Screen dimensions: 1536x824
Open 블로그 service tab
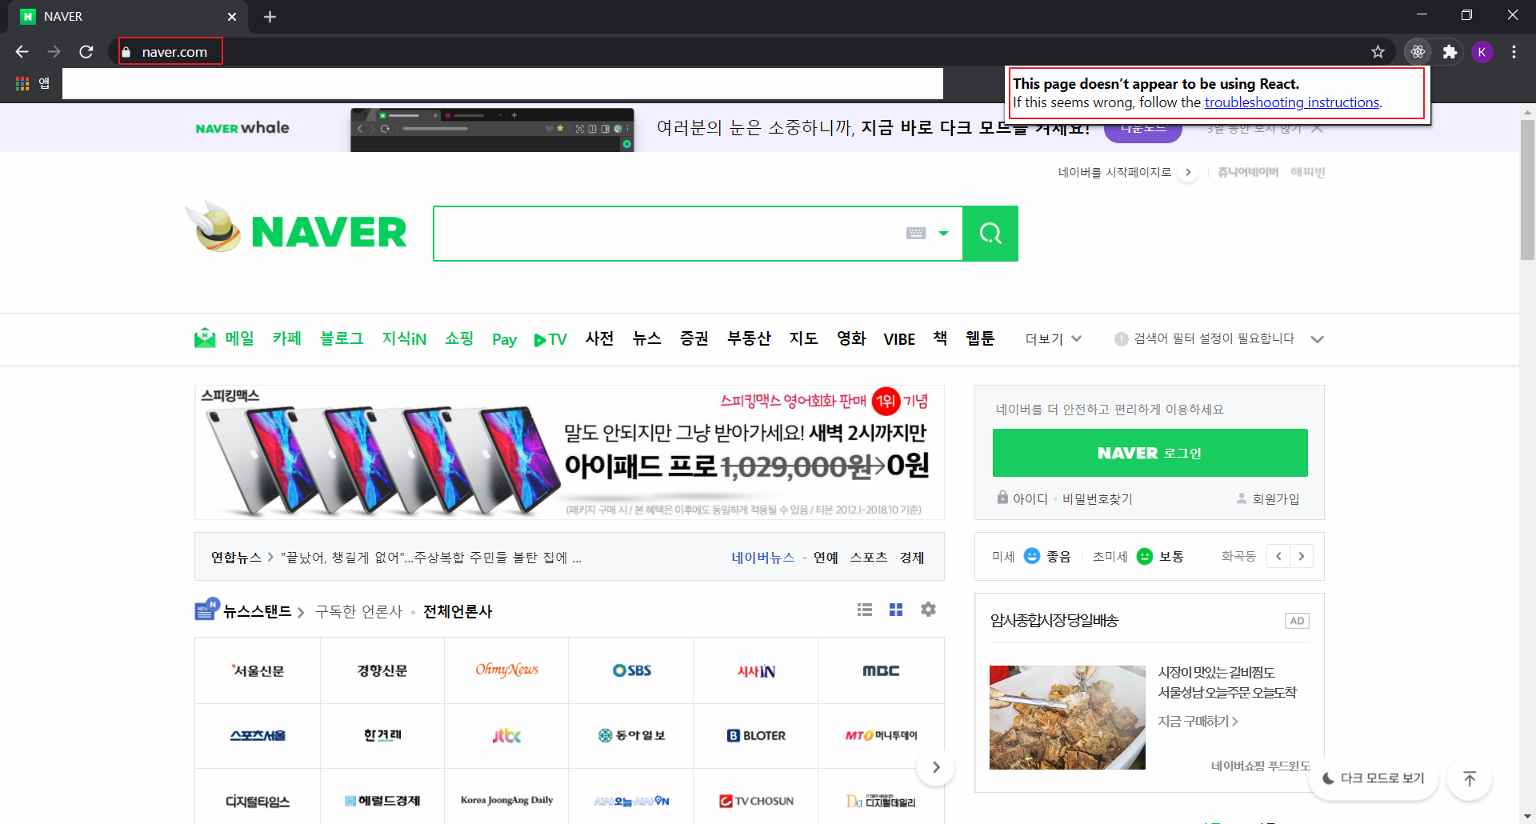(x=341, y=338)
